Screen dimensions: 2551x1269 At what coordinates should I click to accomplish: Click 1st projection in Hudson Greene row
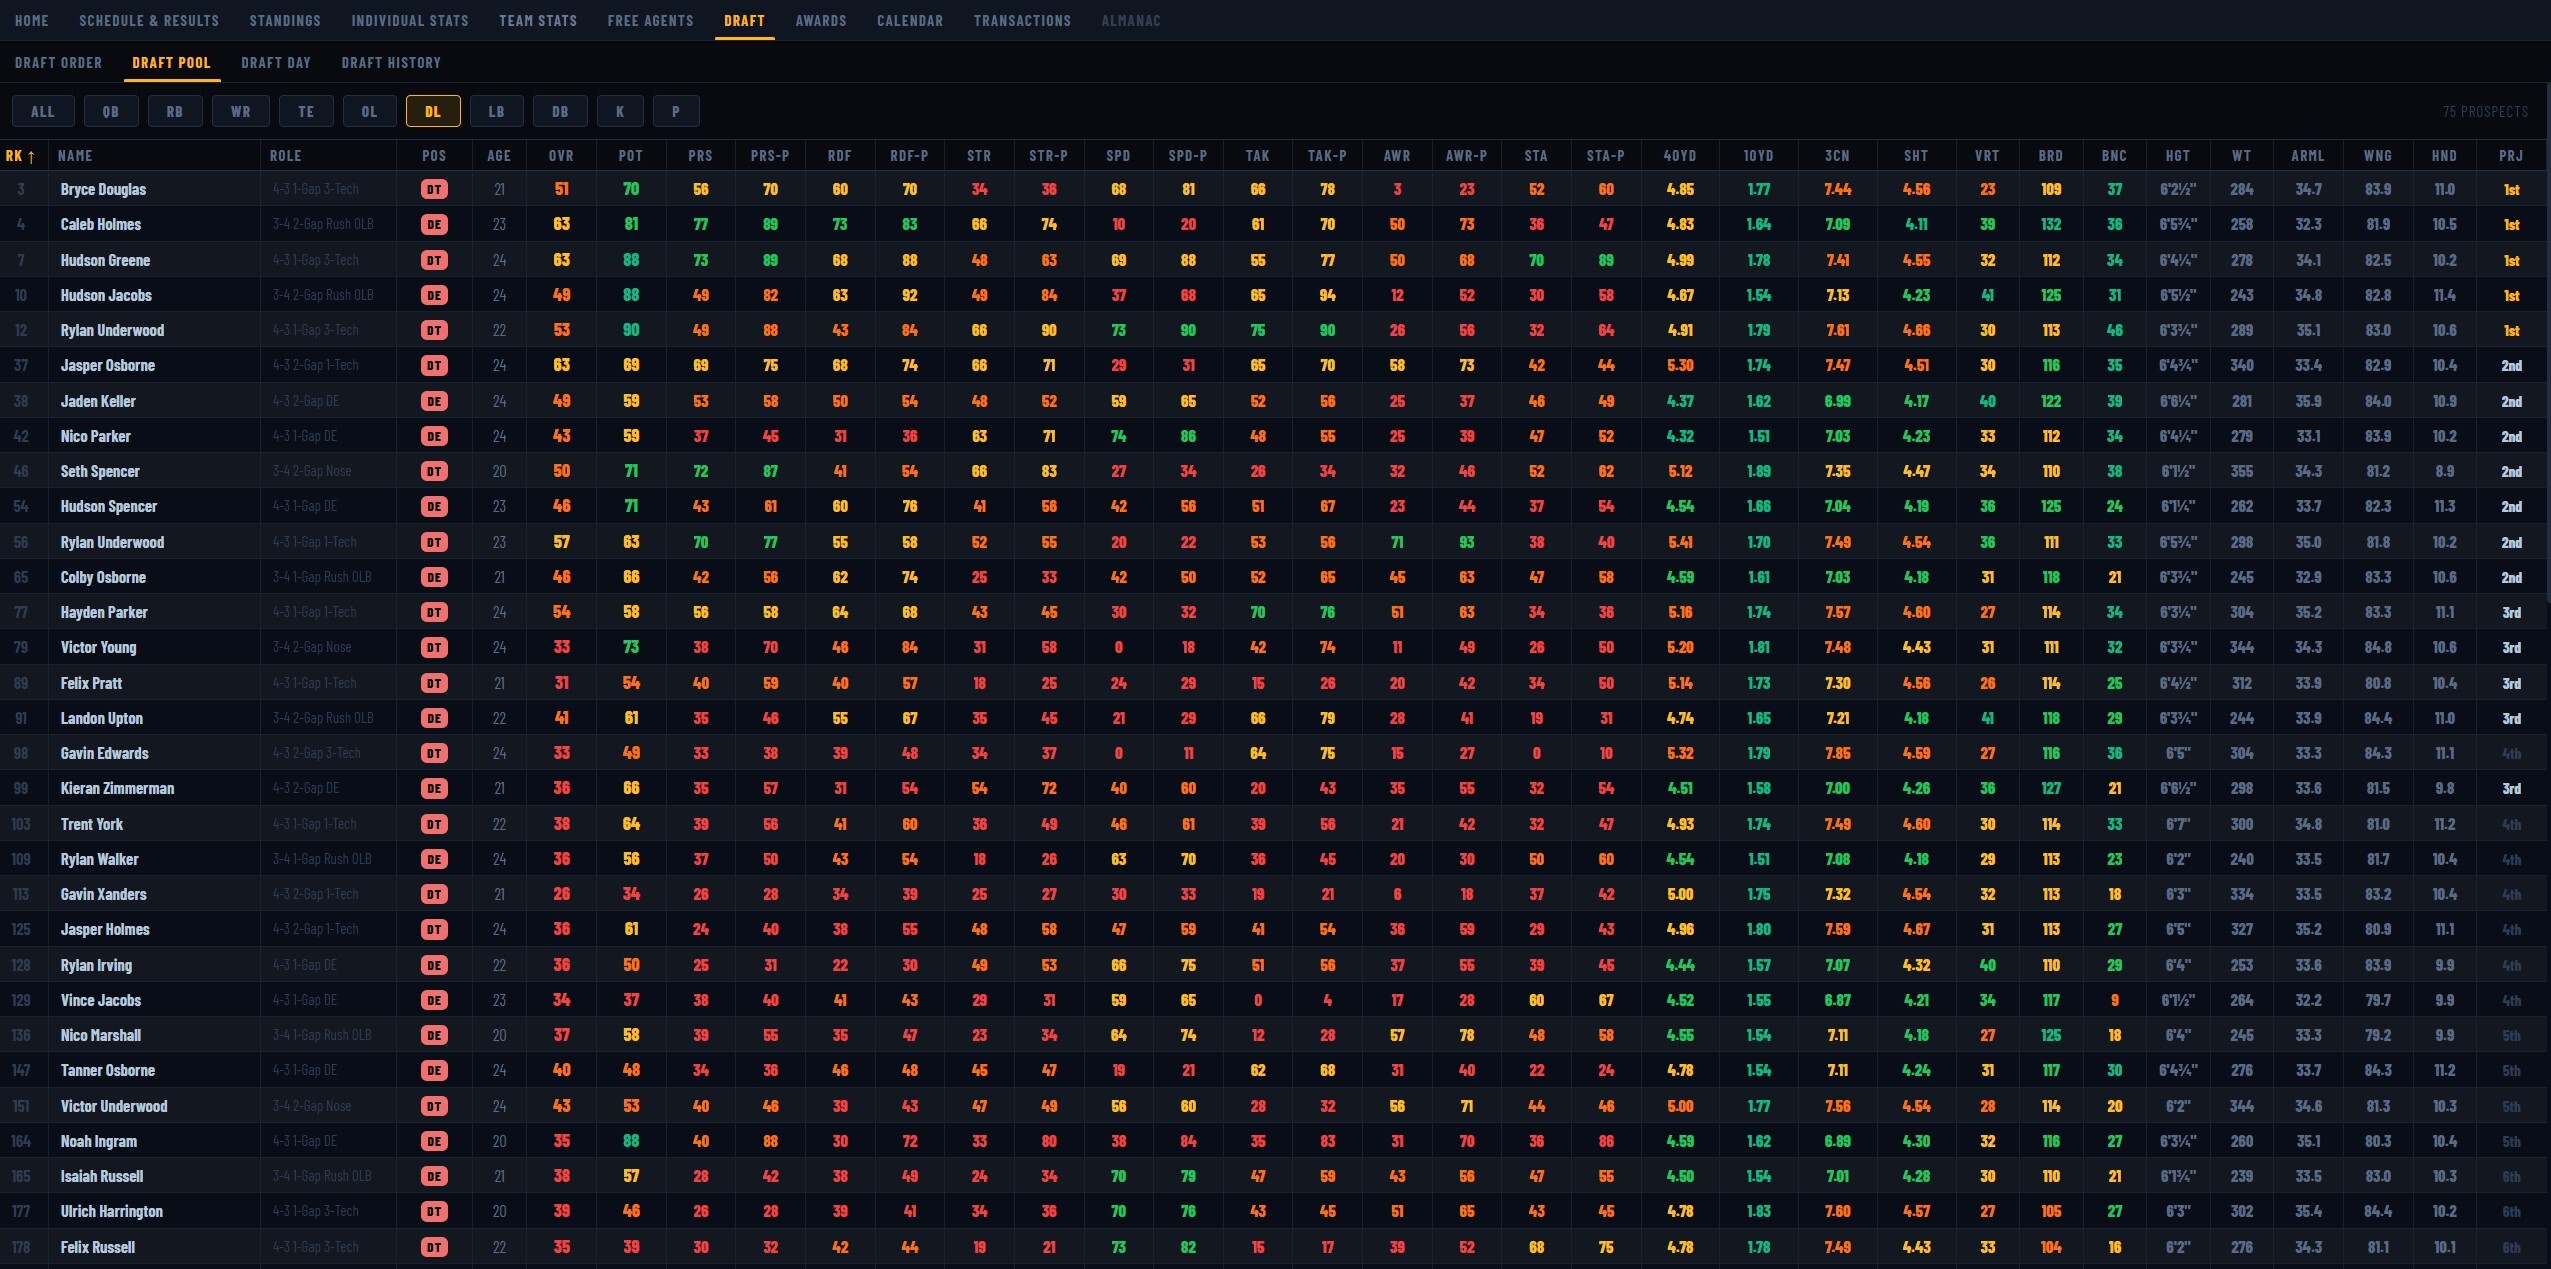click(2511, 260)
